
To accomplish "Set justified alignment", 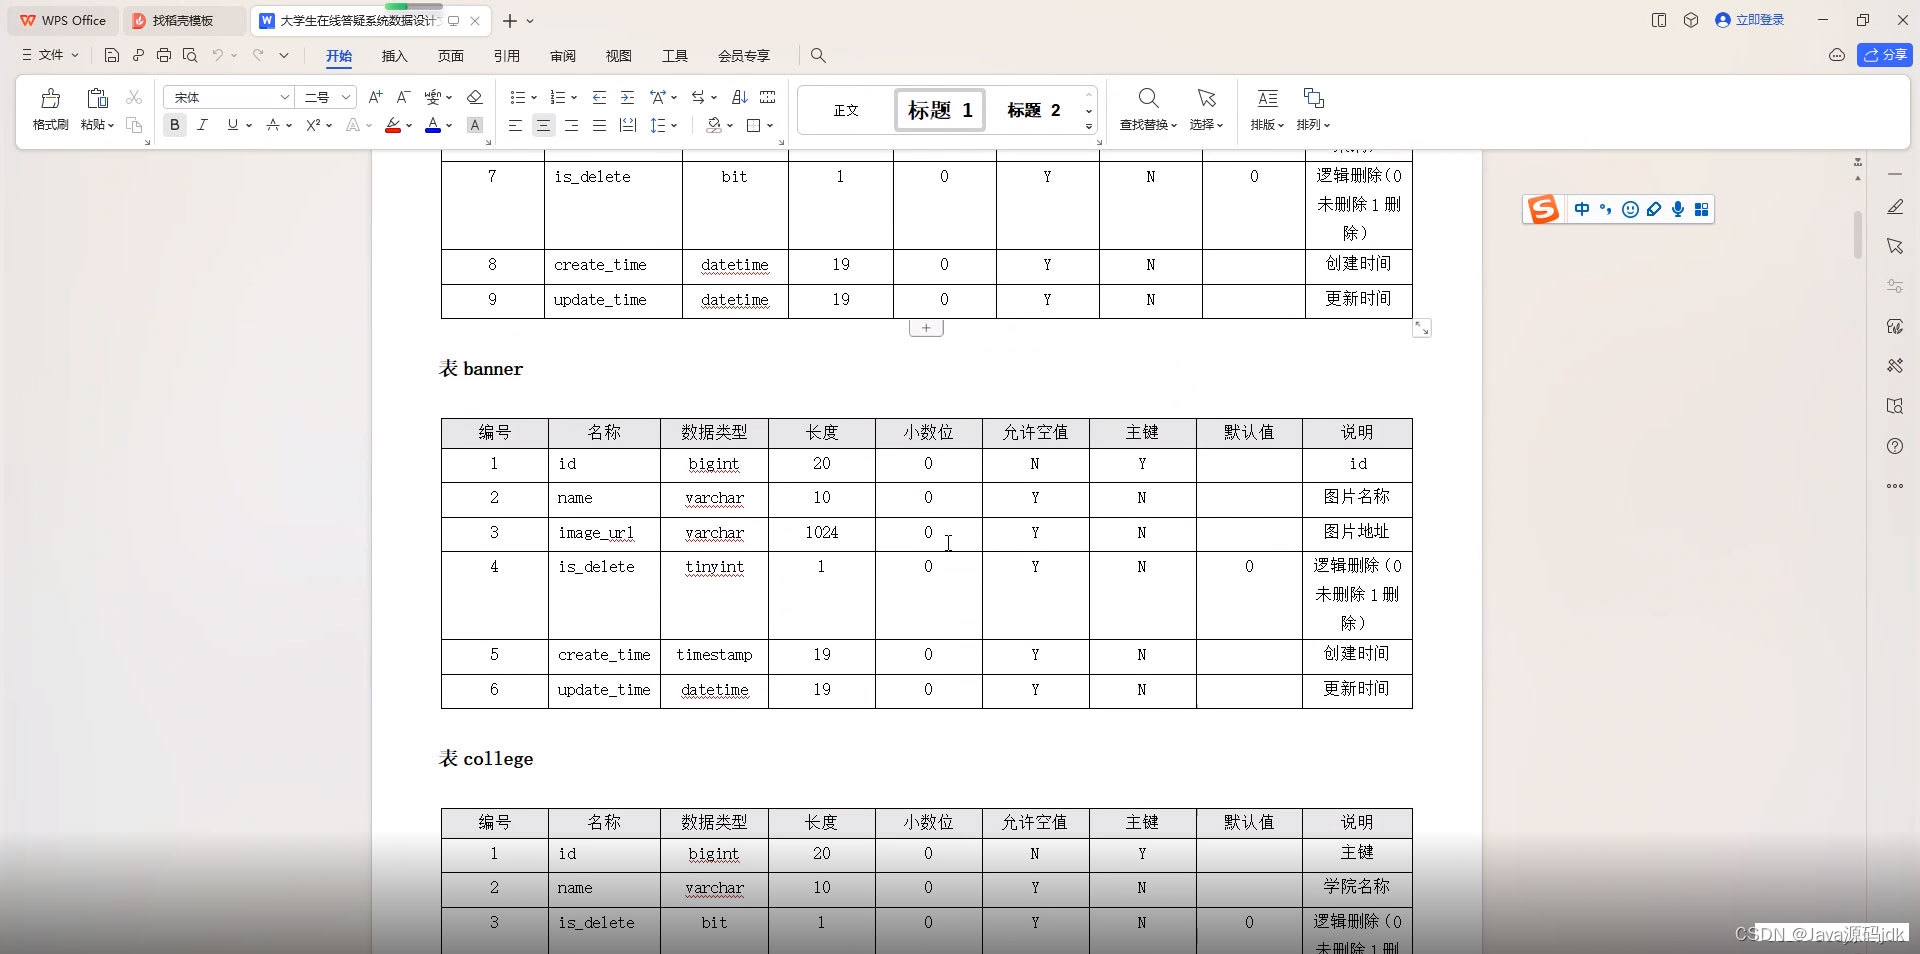I will pos(599,125).
